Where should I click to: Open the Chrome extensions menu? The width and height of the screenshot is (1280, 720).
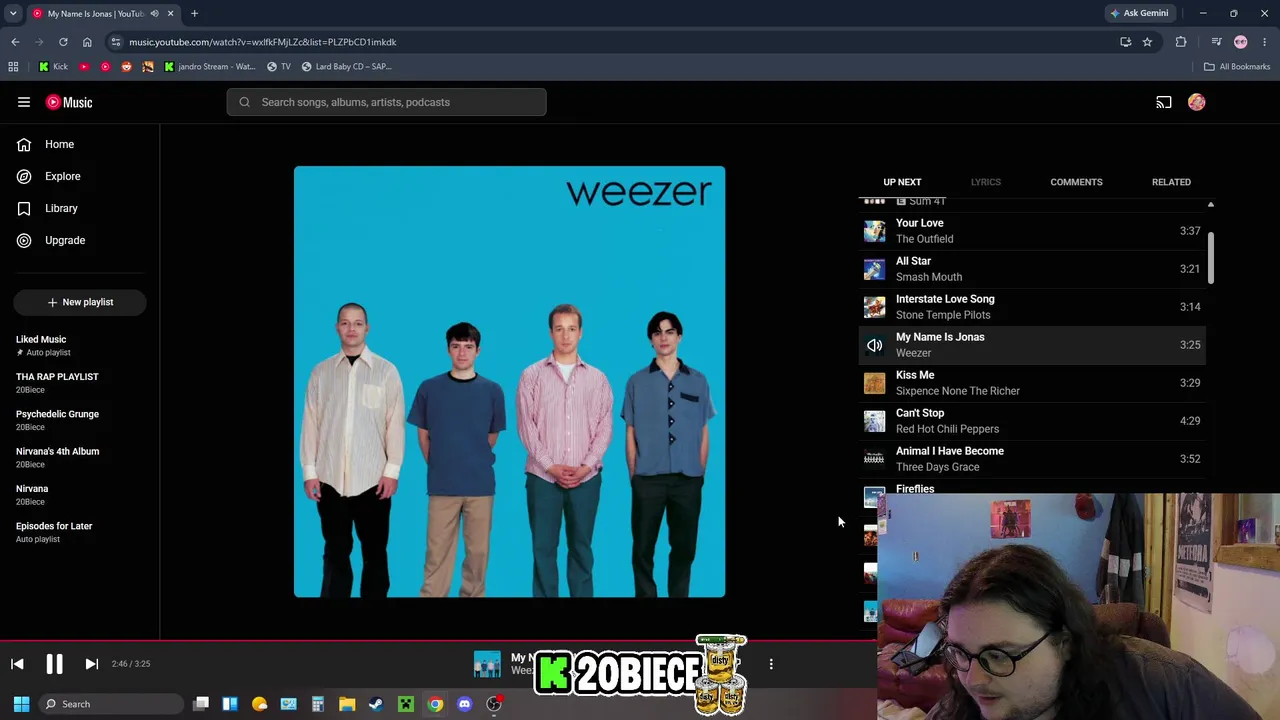click(x=1181, y=42)
